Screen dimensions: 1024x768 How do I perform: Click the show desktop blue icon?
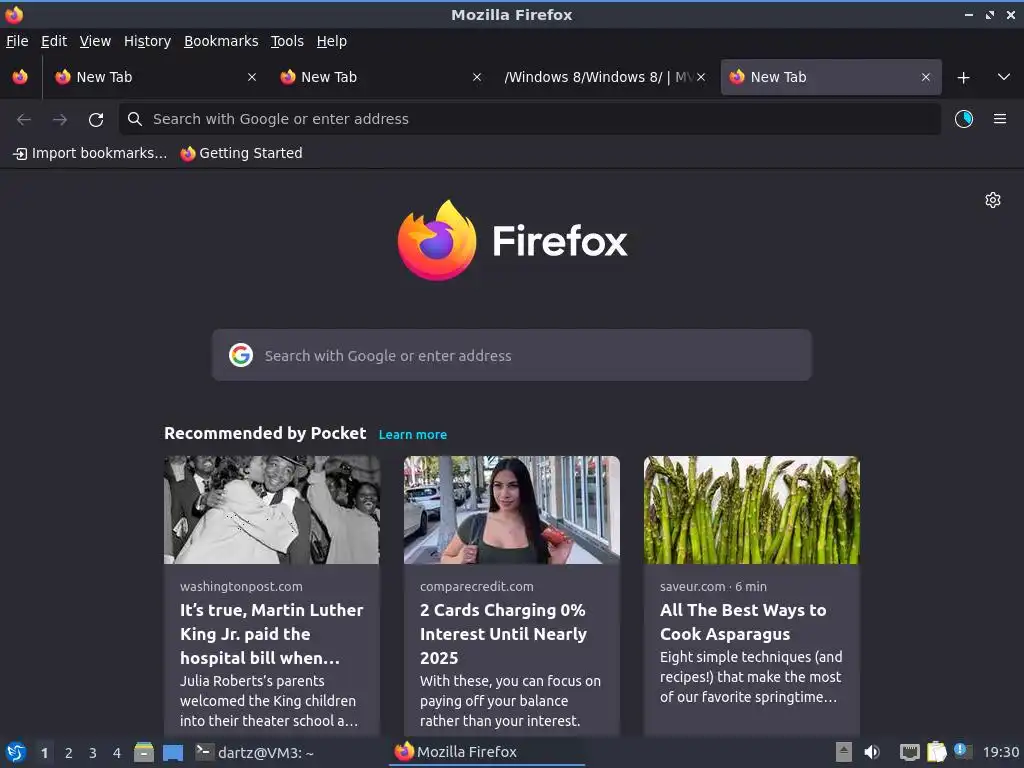(173, 752)
